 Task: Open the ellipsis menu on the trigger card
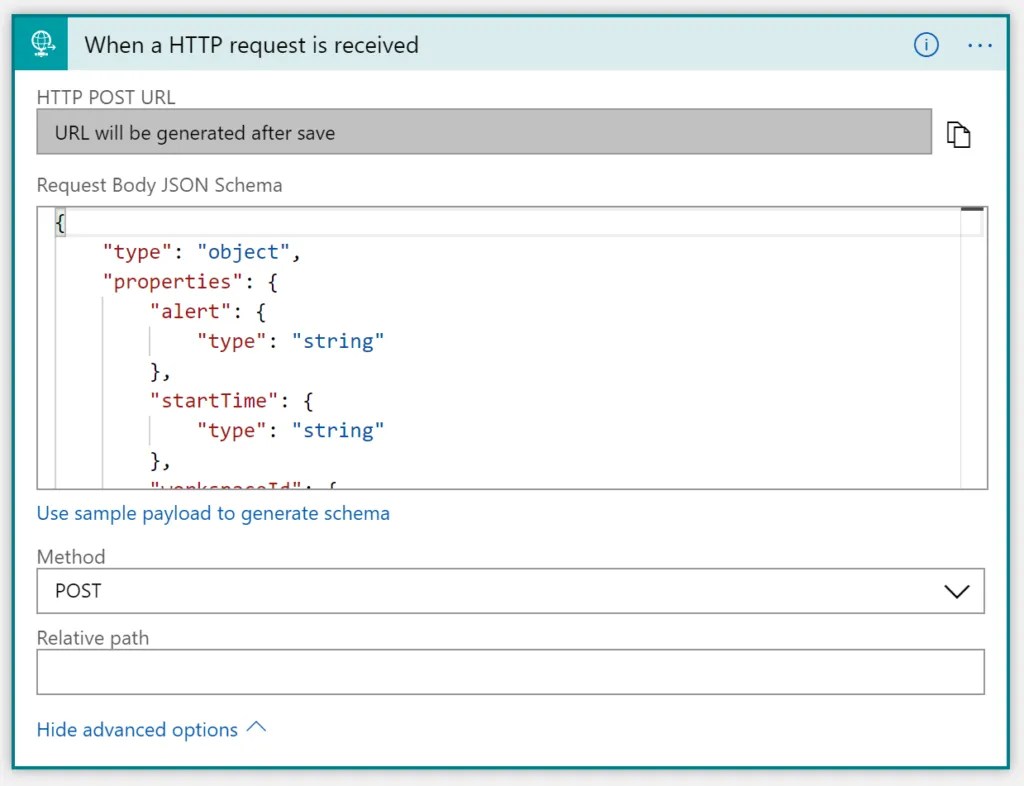[x=980, y=45]
